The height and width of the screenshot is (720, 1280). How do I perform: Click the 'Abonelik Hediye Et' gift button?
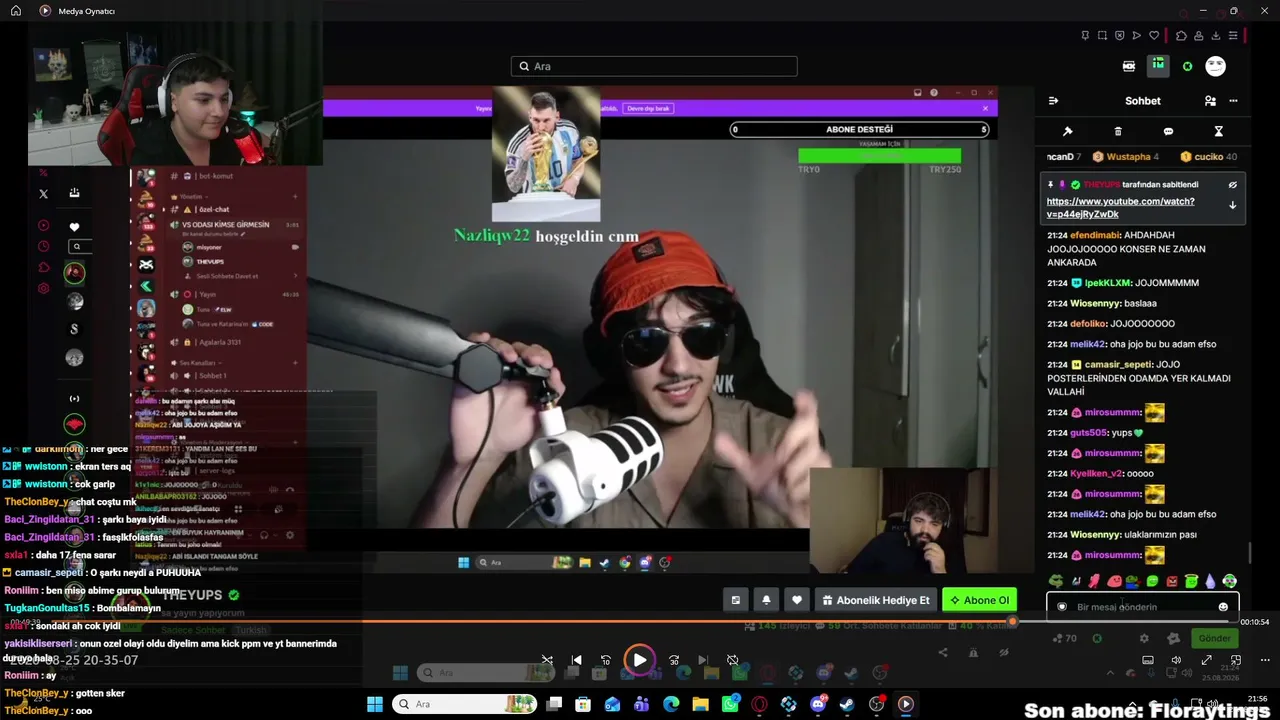tap(876, 600)
